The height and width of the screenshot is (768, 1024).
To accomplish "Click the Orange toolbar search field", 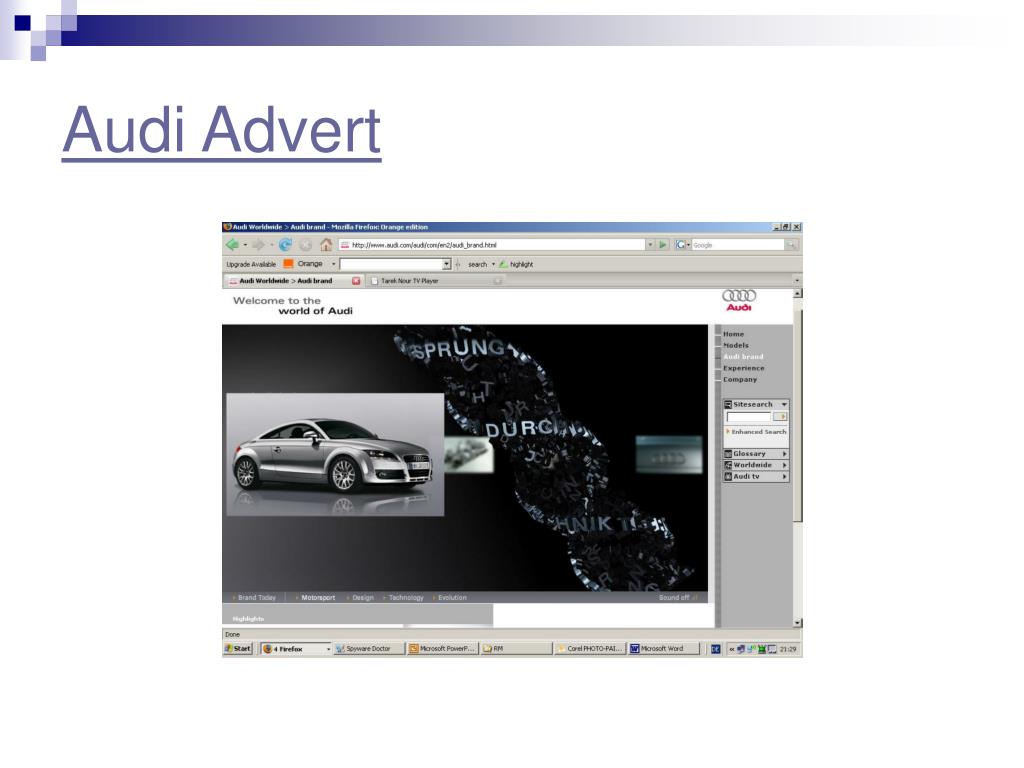I will [x=391, y=264].
